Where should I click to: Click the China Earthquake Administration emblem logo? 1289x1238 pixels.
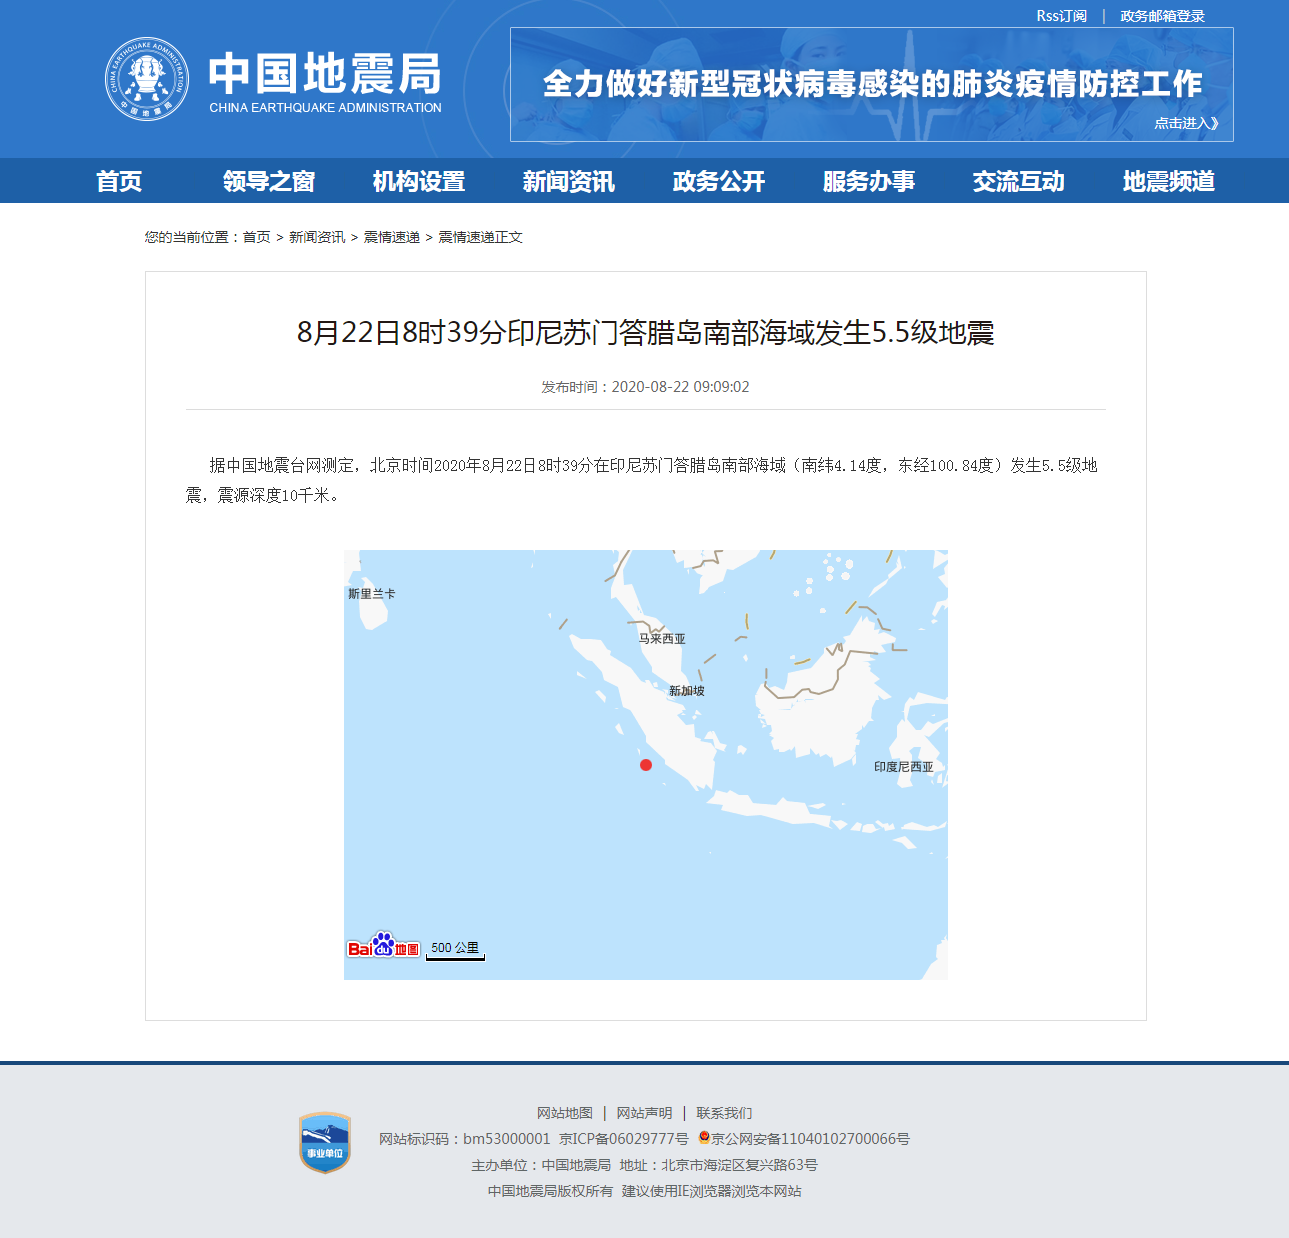pyautogui.click(x=147, y=79)
